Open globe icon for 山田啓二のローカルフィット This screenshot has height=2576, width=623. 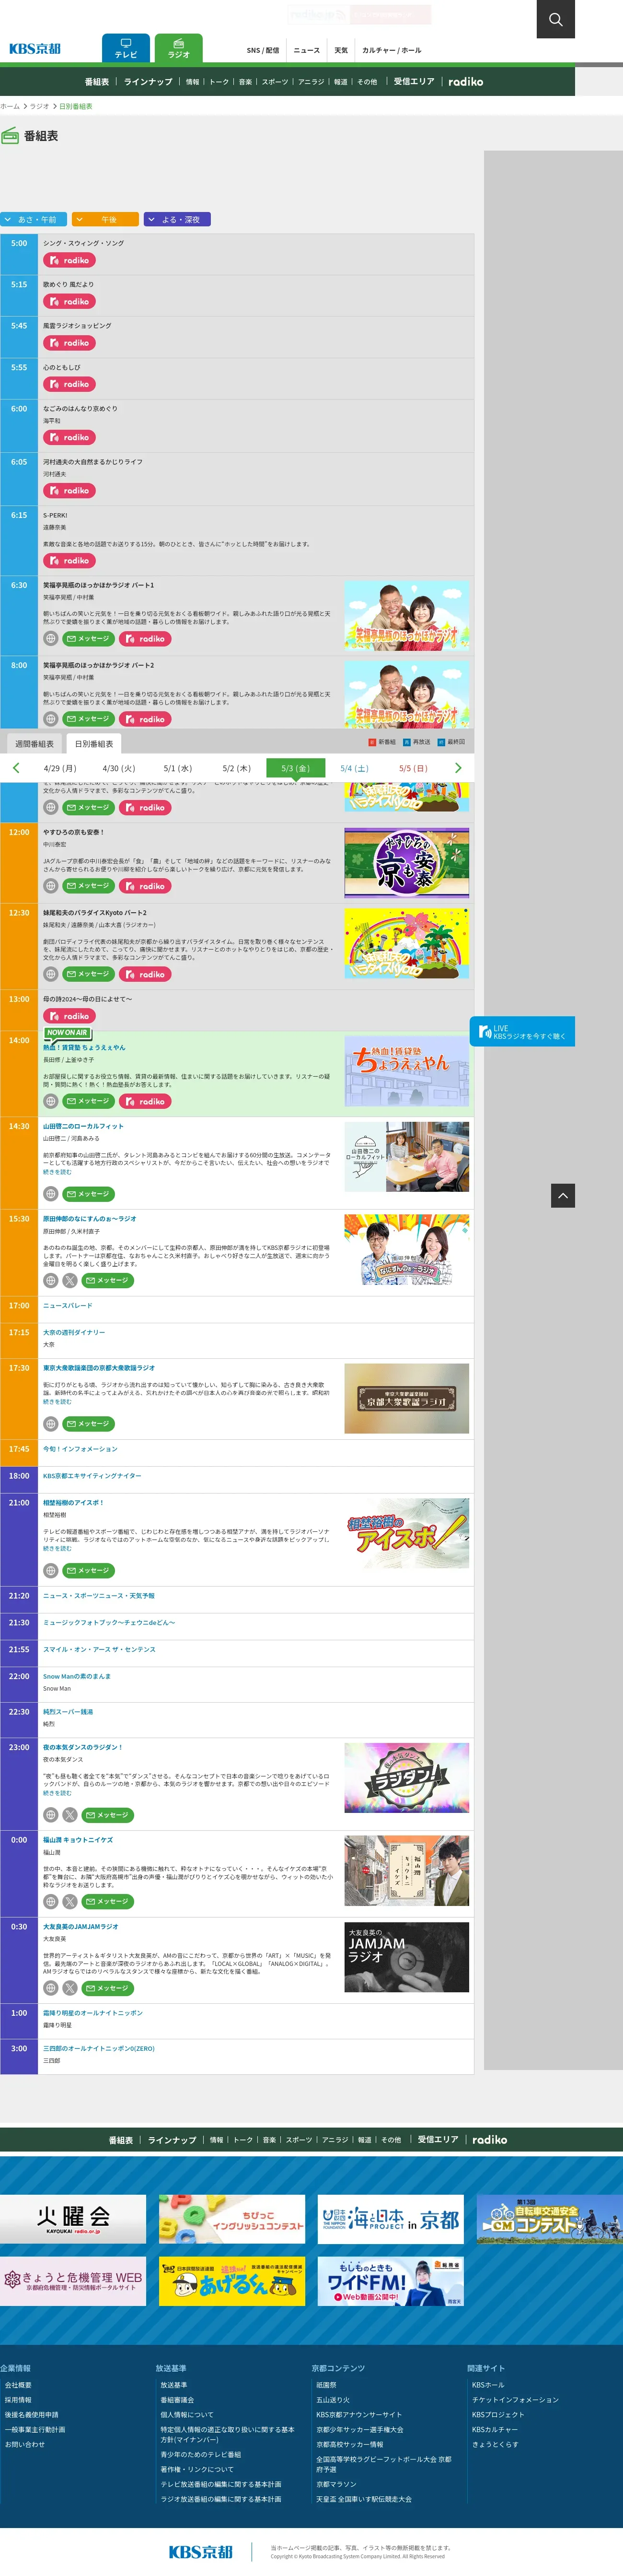tap(50, 1194)
